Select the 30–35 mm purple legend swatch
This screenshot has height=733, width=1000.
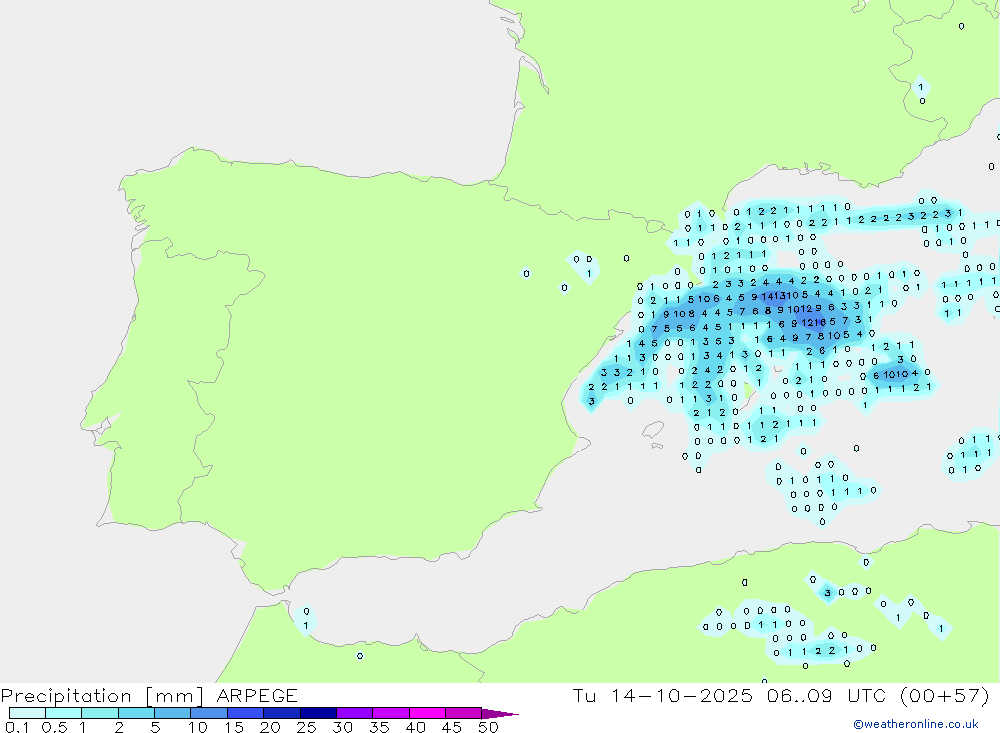coord(355,713)
